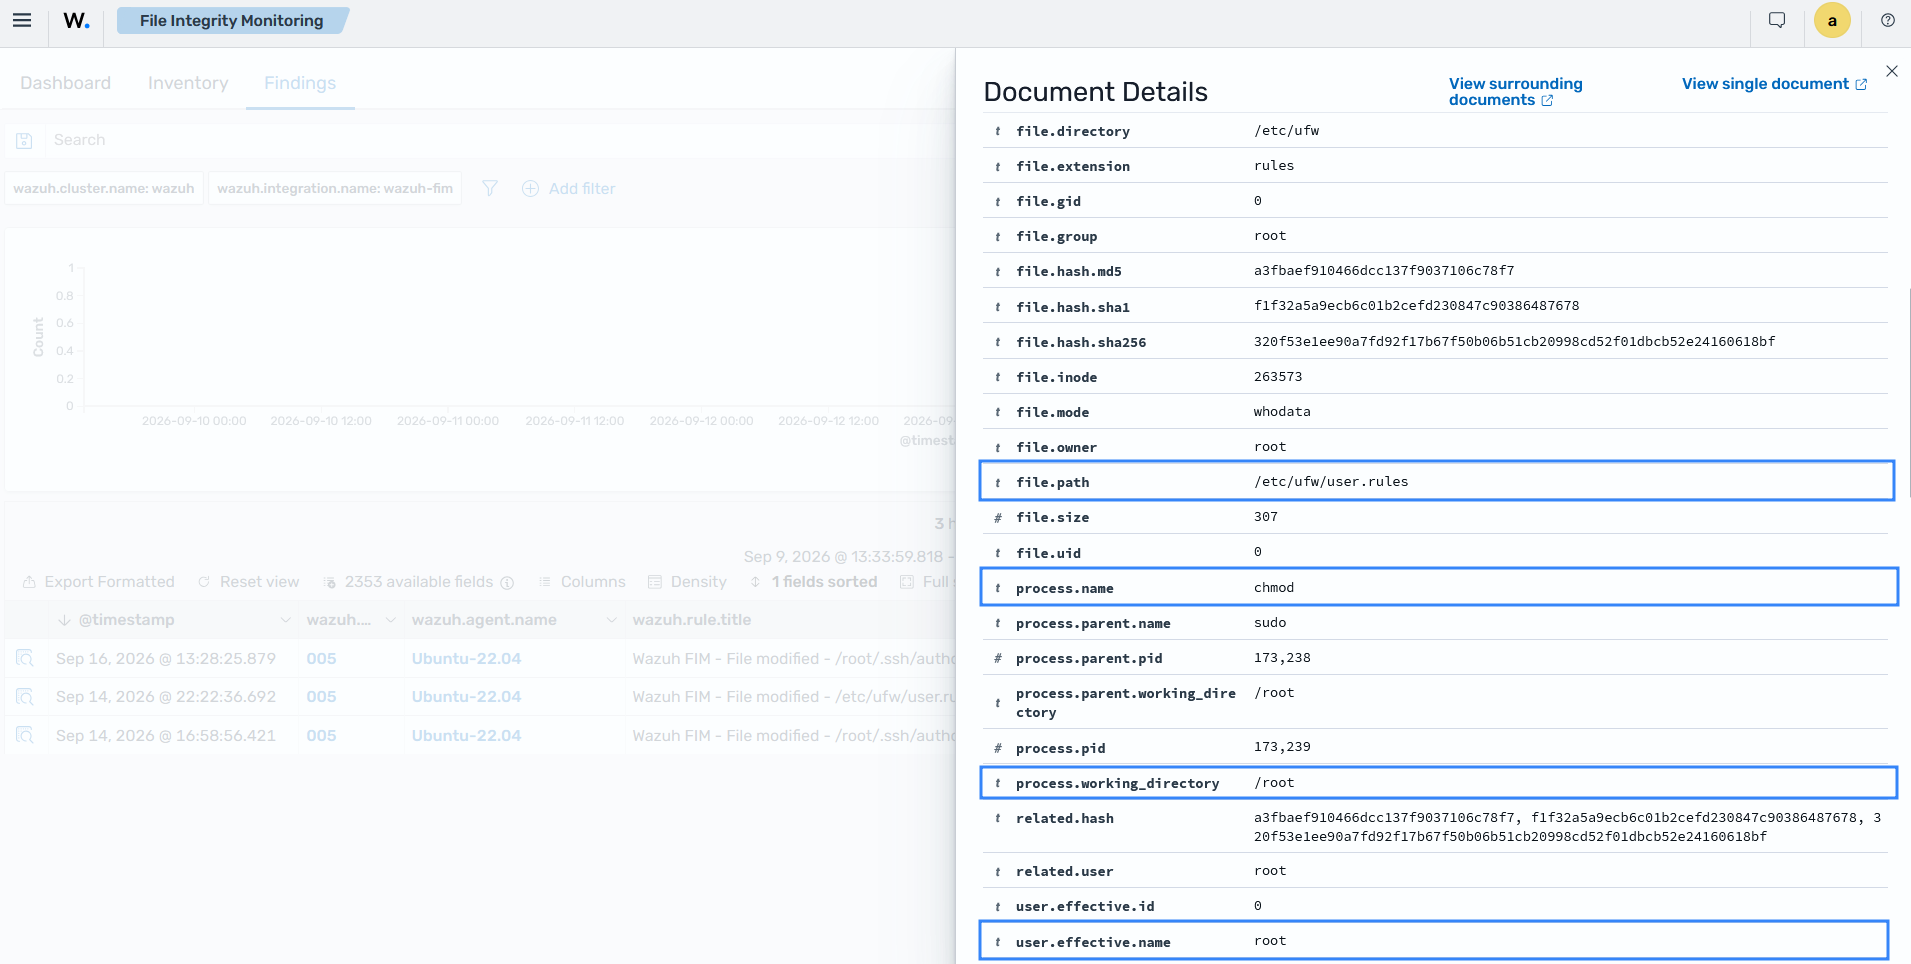Image resolution: width=1911 pixels, height=964 pixels.
Task: Click the file.path value /etc/ufw/user.rules
Action: 1331,482
